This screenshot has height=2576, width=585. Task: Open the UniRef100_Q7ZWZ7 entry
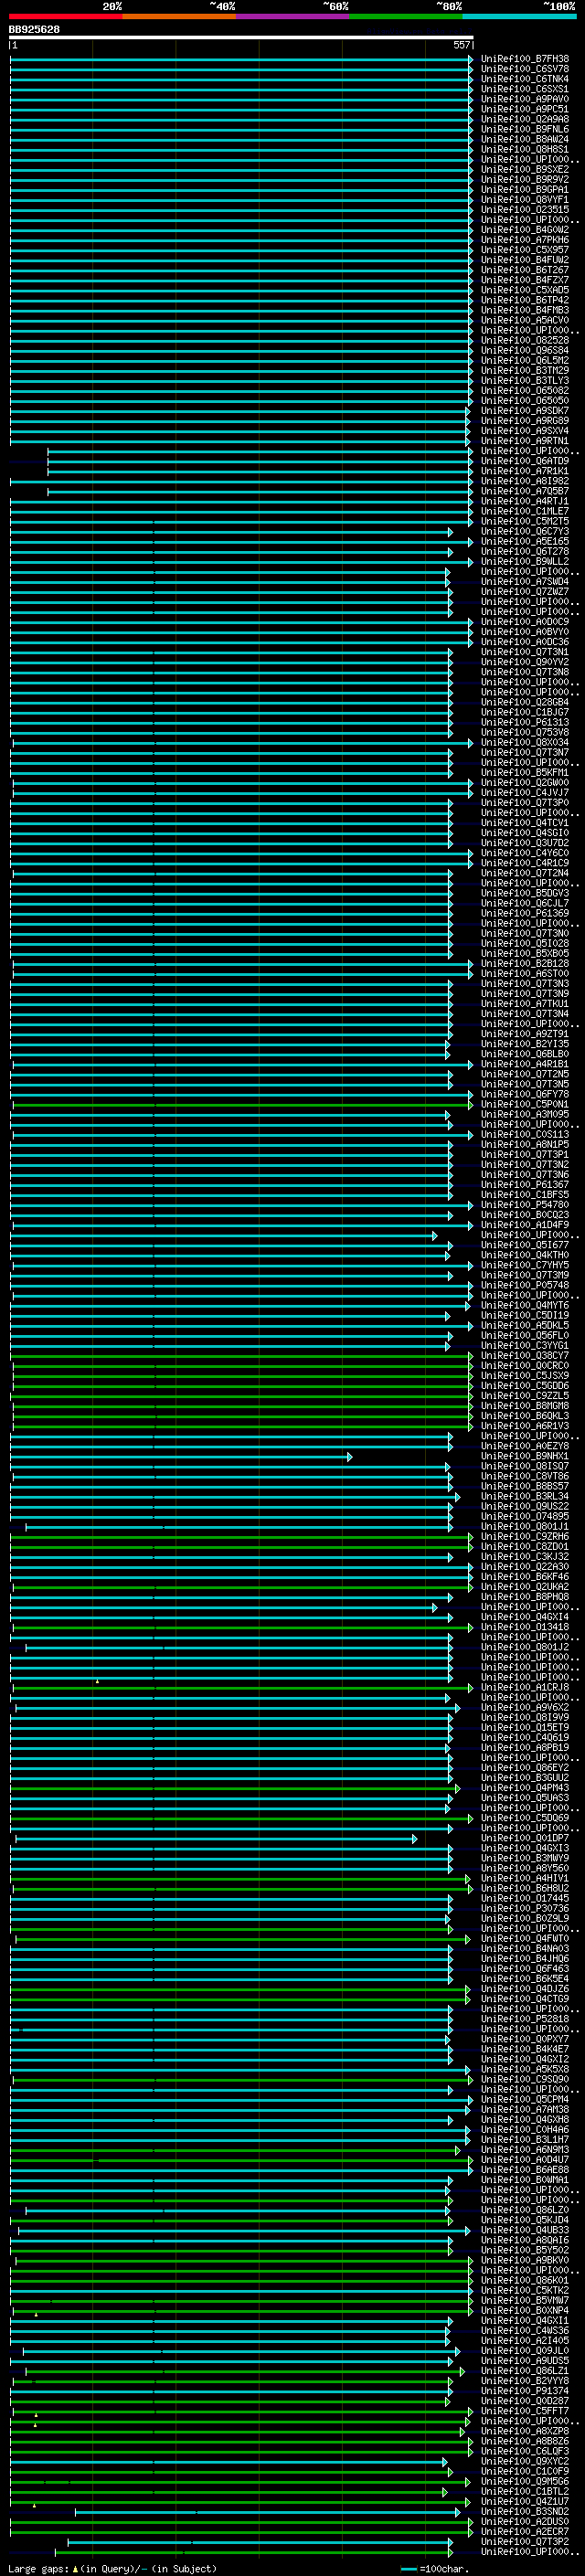click(x=525, y=592)
